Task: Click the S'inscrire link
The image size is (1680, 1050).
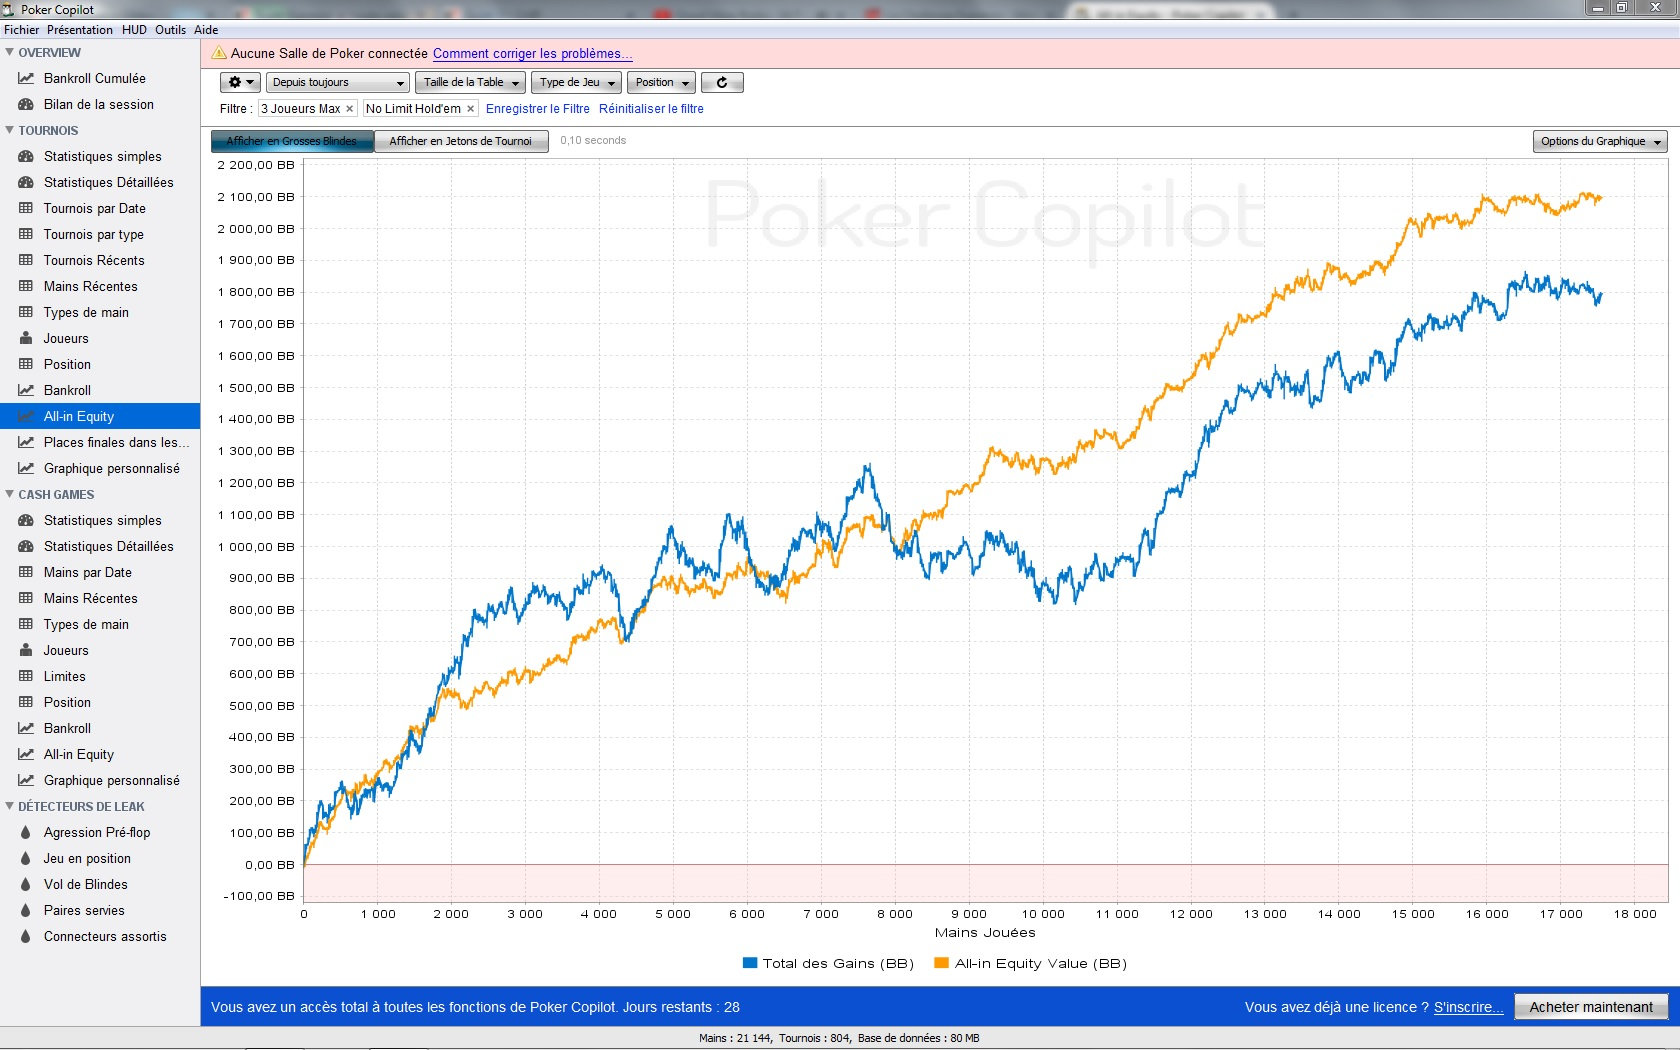Action: point(1468,1007)
